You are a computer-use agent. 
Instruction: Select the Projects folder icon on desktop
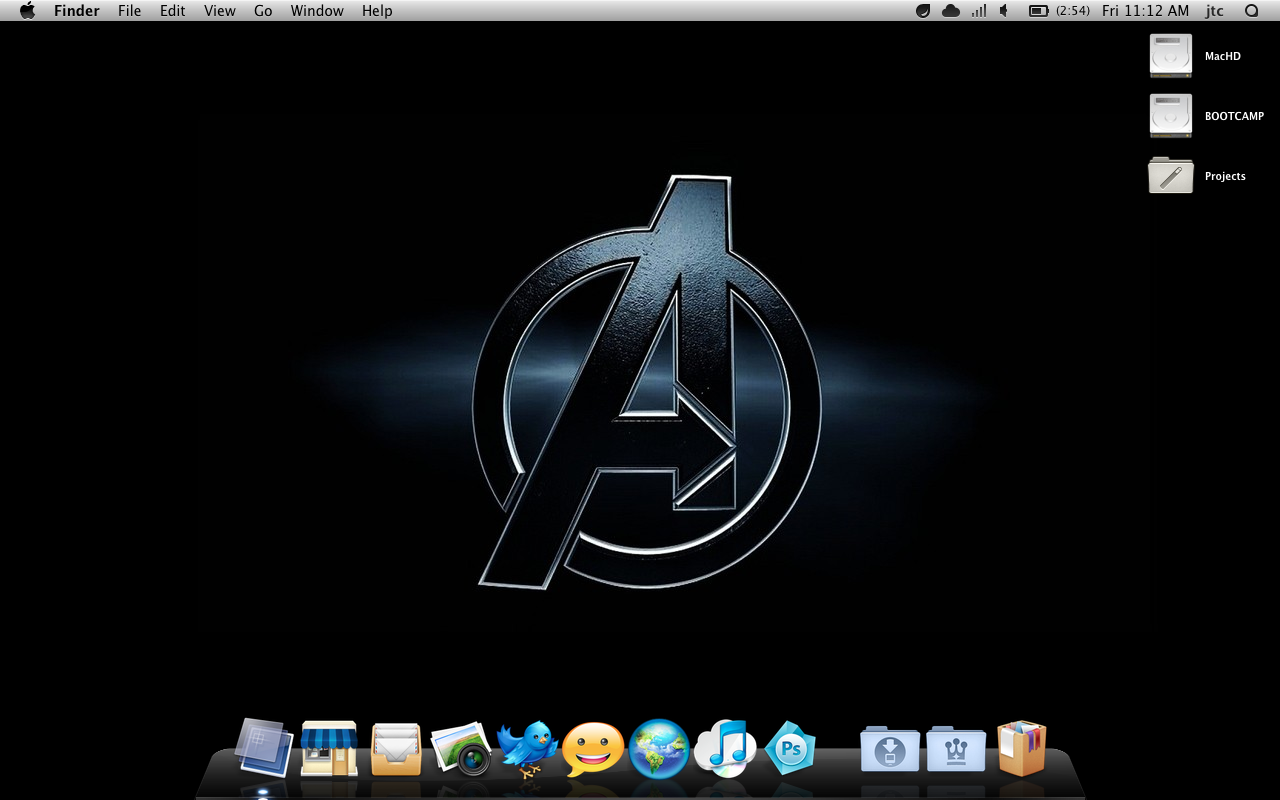pos(1170,175)
